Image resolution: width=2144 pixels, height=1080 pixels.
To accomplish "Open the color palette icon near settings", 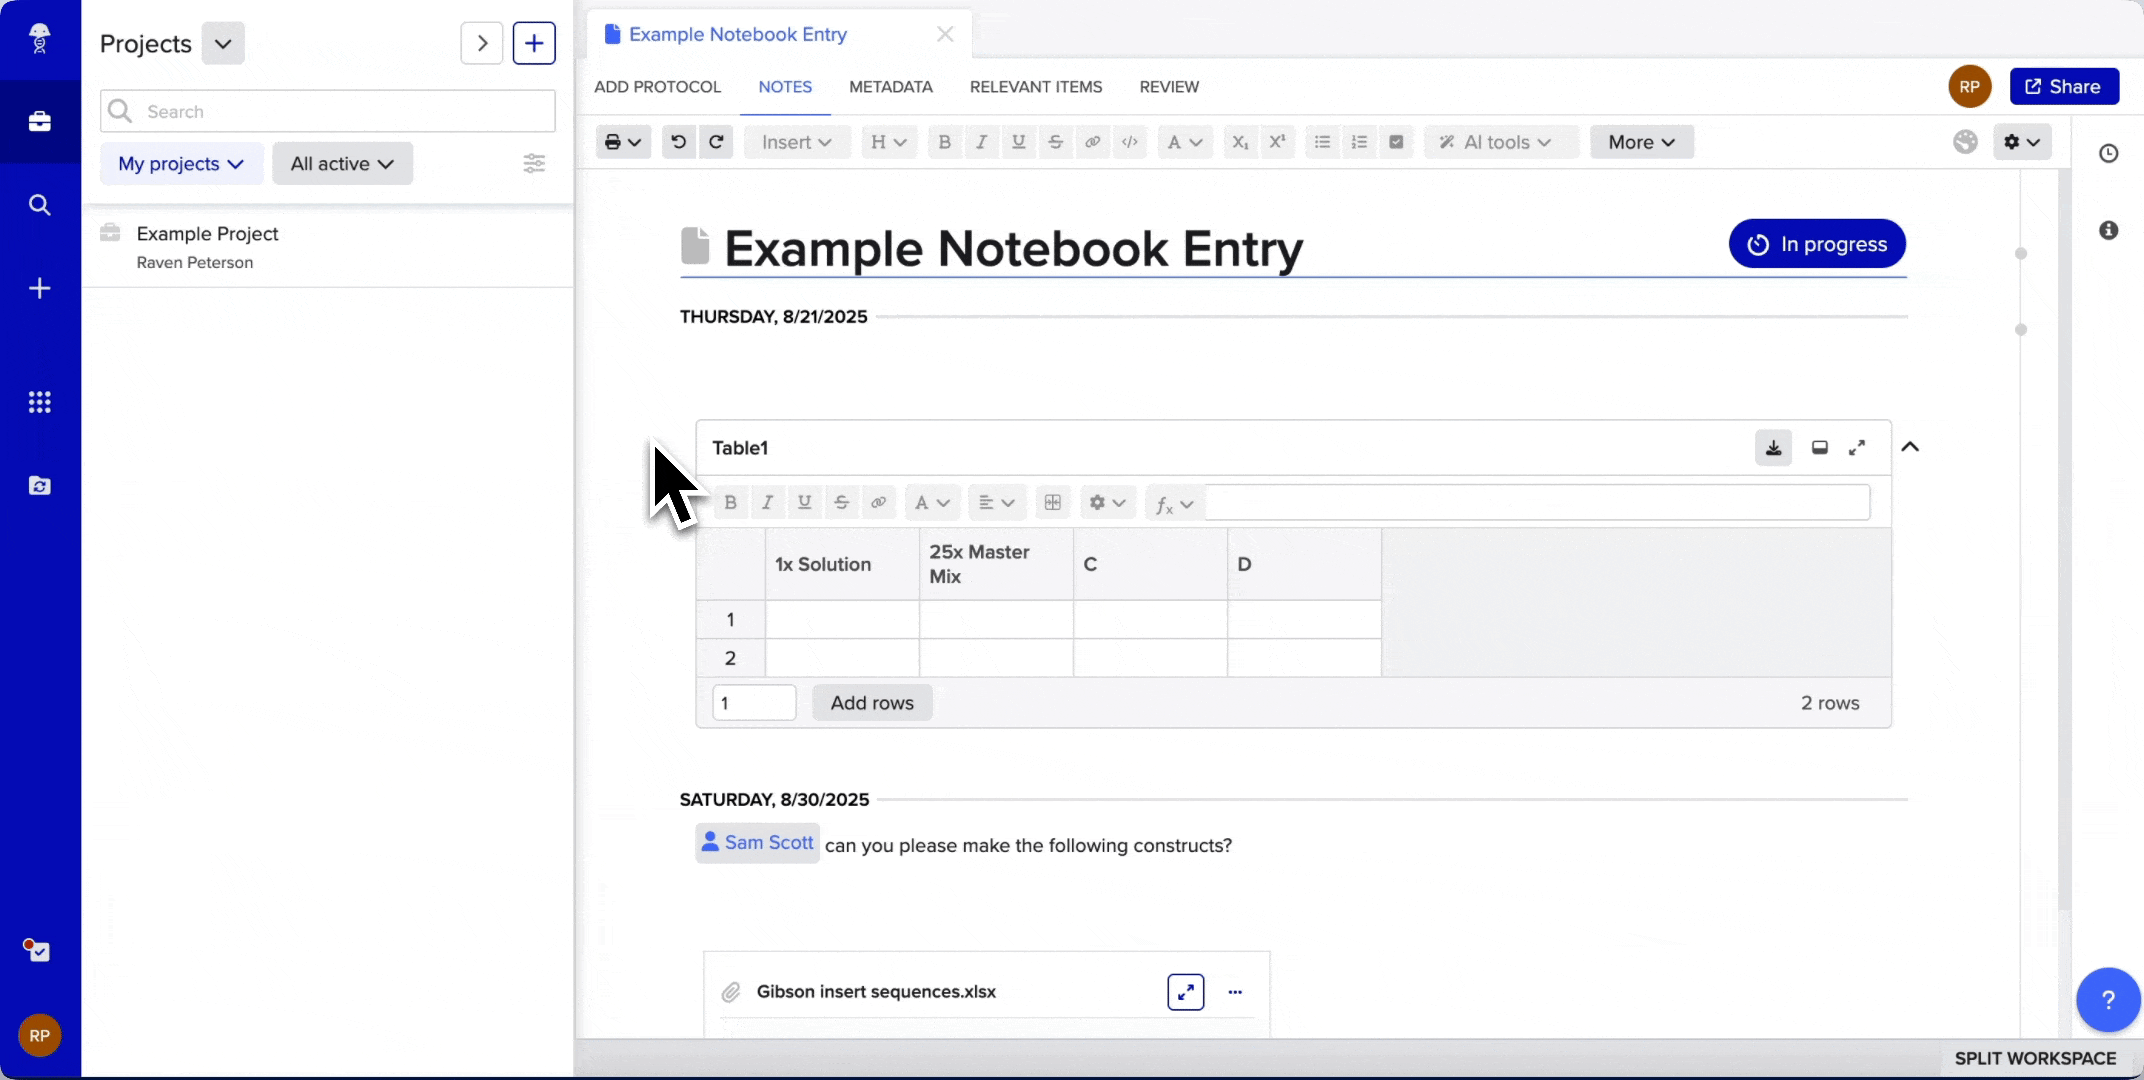I will [1966, 142].
